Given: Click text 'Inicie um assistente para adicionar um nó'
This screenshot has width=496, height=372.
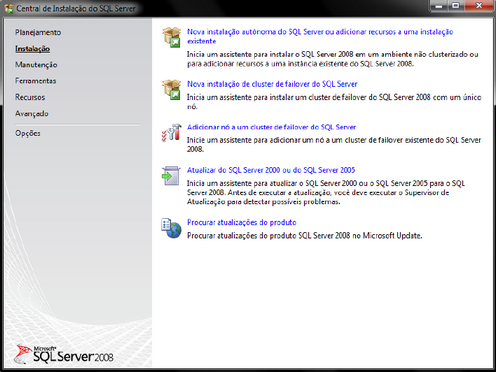Looking at the screenshot, I should point(334,144).
